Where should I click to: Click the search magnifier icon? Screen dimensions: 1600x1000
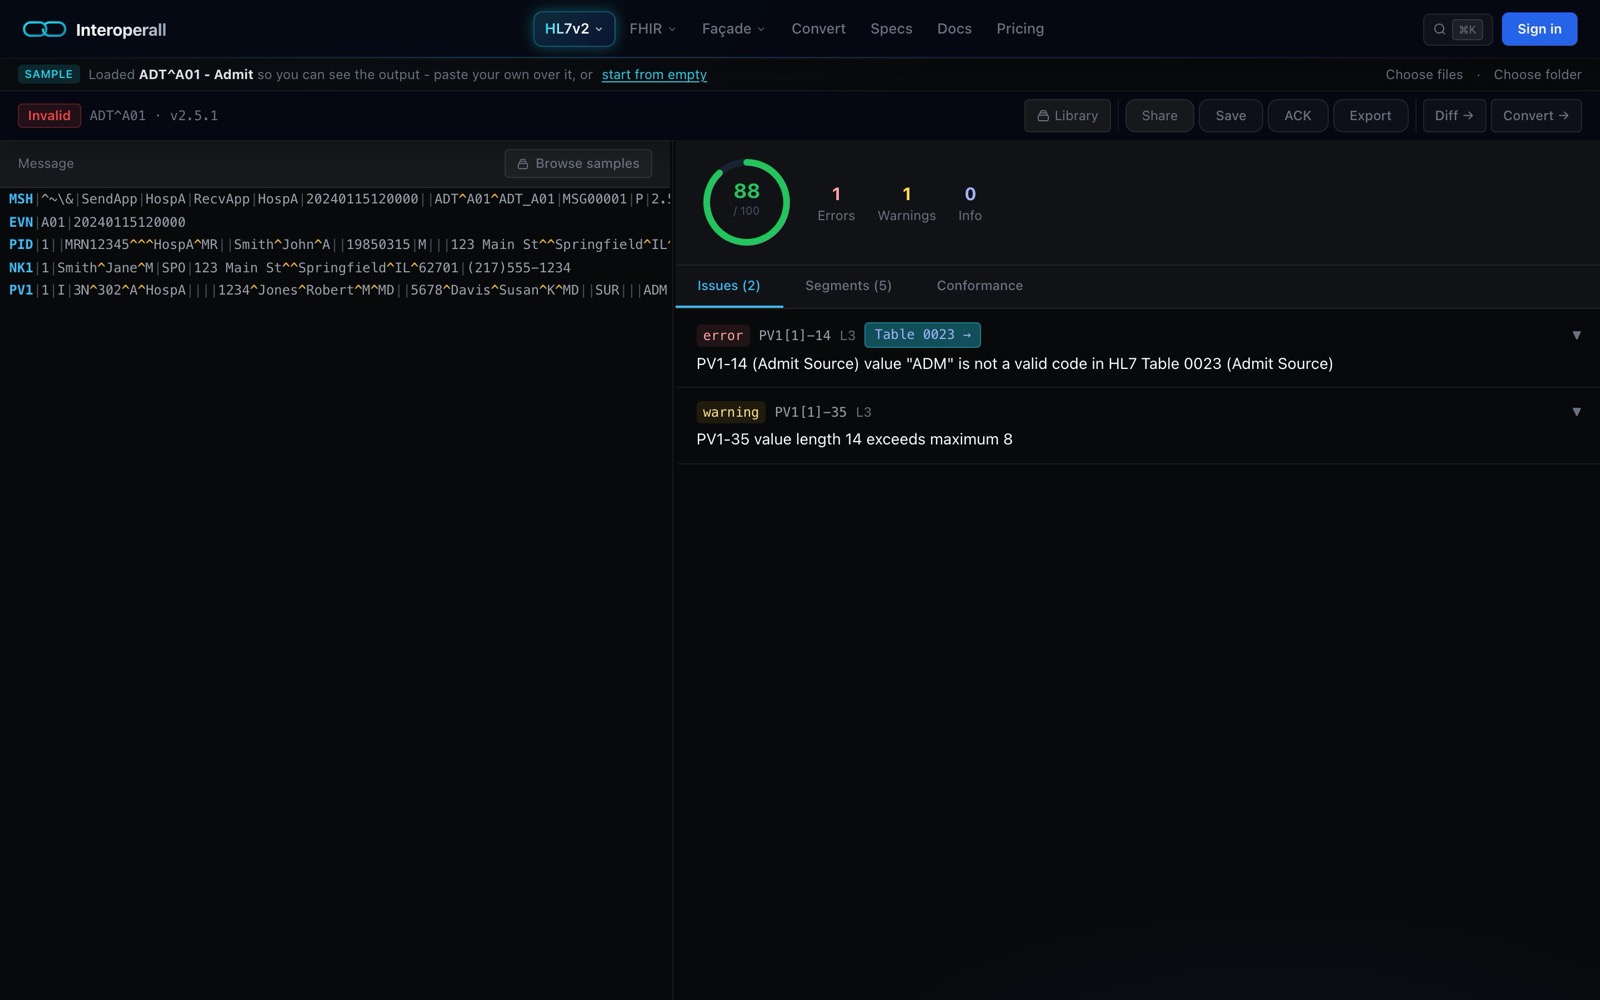pyautogui.click(x=1439, y=29)
